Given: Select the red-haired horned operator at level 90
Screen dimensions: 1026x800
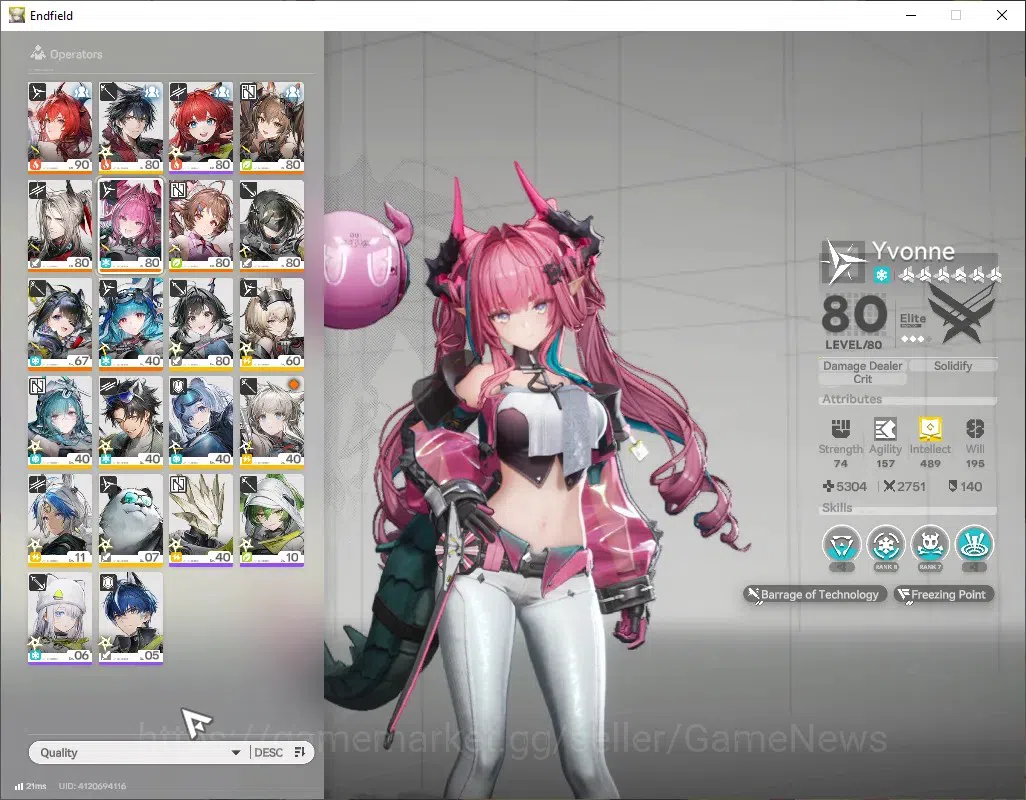Looking at the screenshot, I should point(60,127).
